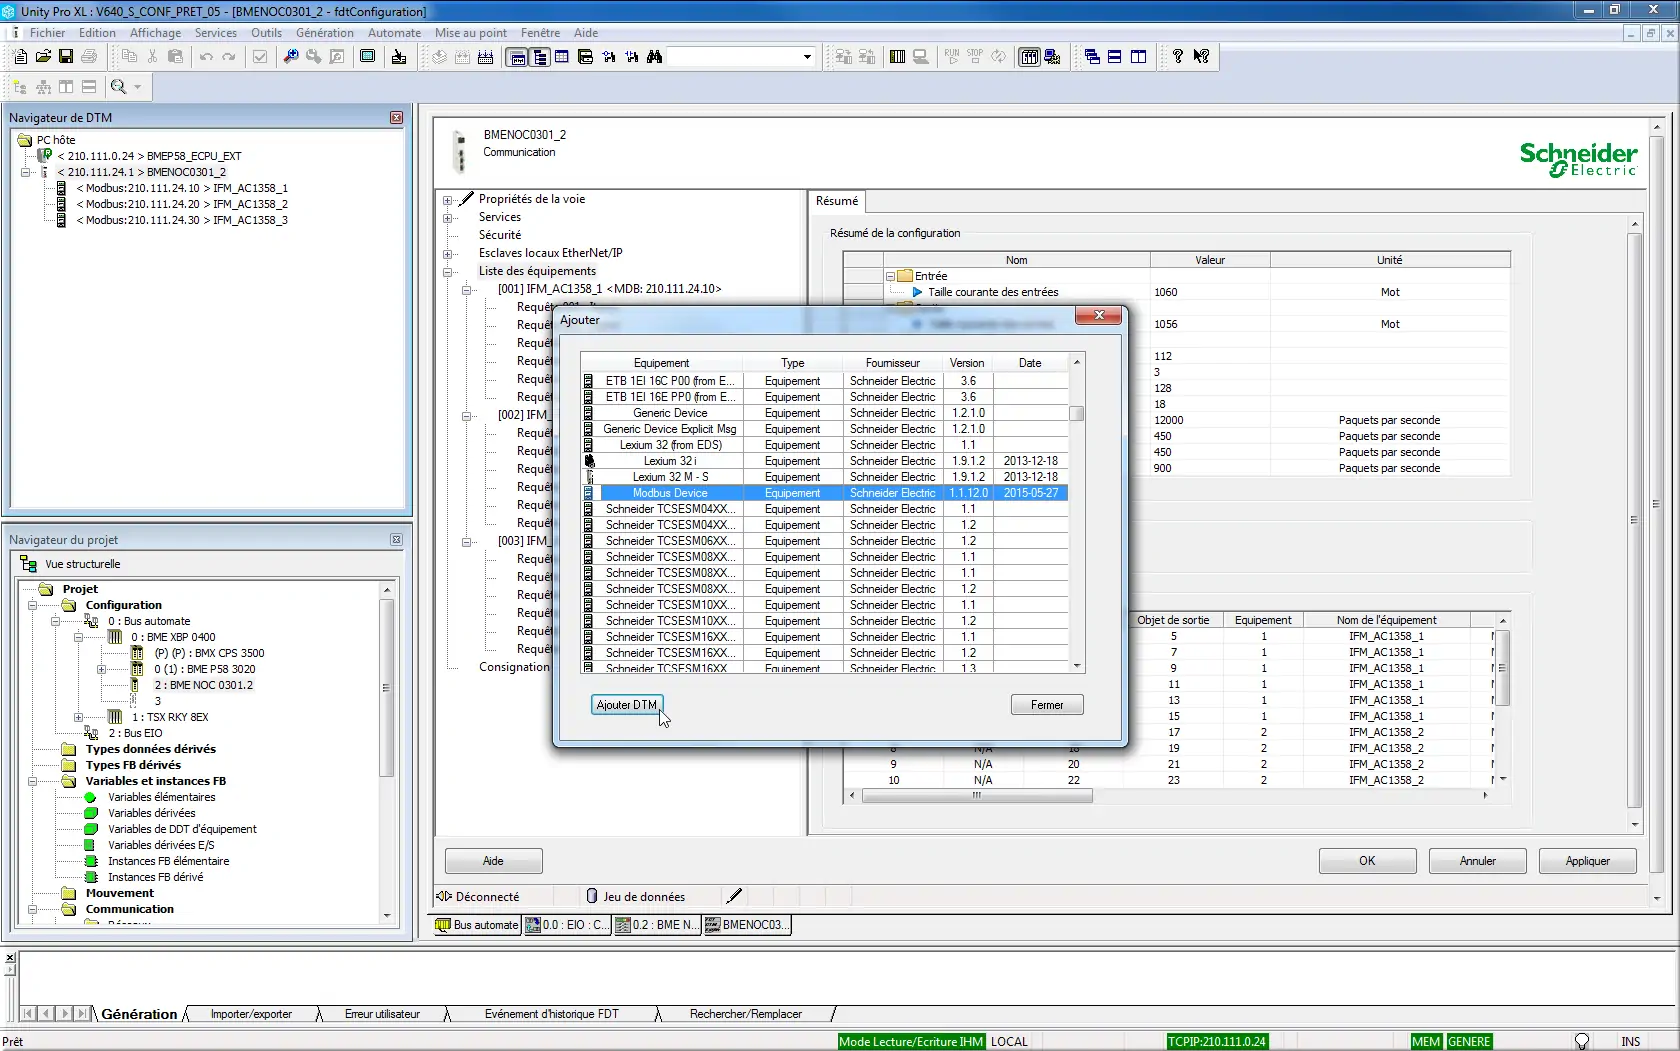Image resolution: width=1680 pixels, height=1051 pixels.
Task: Open the Affichage menu
Action: click(x=155, y=33)
